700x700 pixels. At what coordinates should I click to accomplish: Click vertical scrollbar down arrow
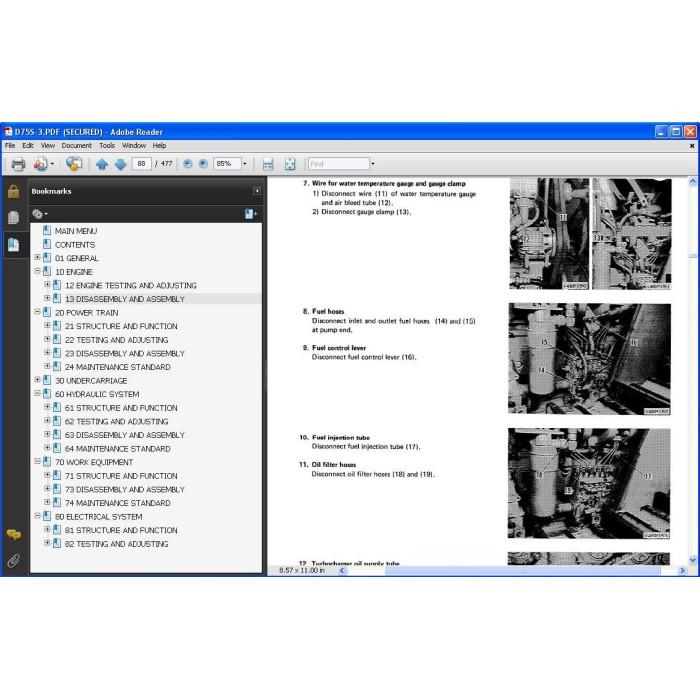[693, 560]
